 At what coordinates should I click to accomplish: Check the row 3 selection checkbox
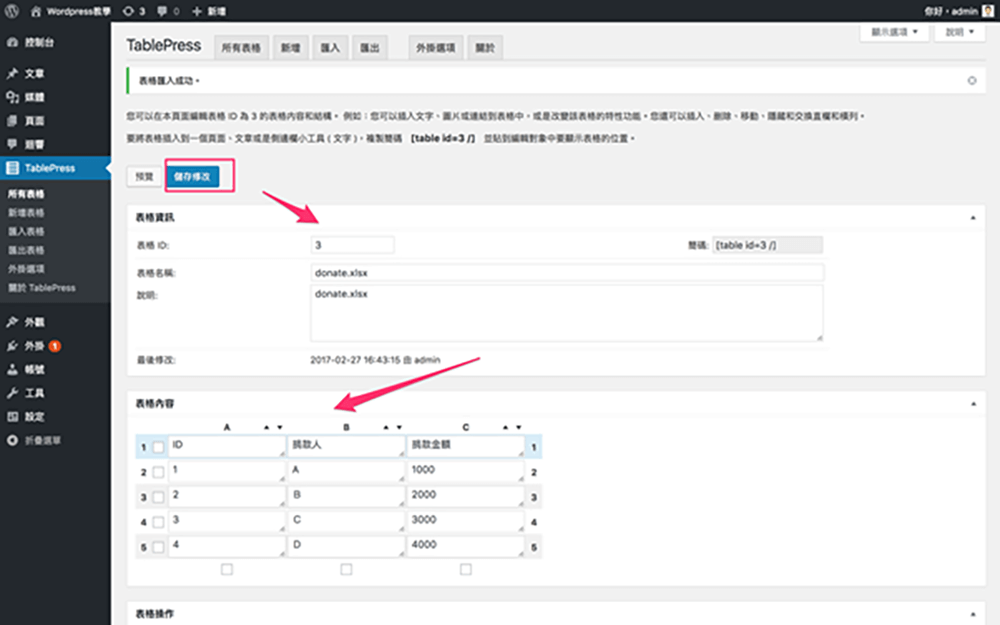point(158,497)
